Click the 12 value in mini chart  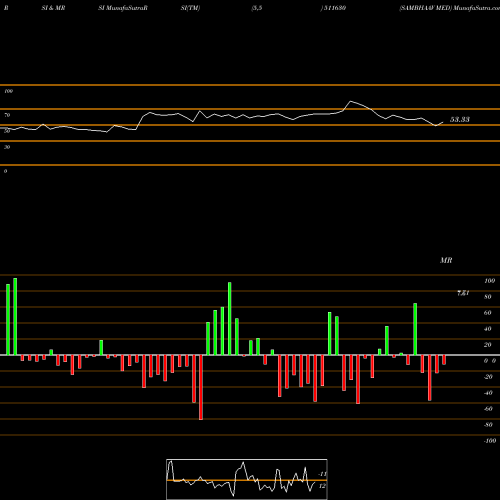[x=322, y=486]
